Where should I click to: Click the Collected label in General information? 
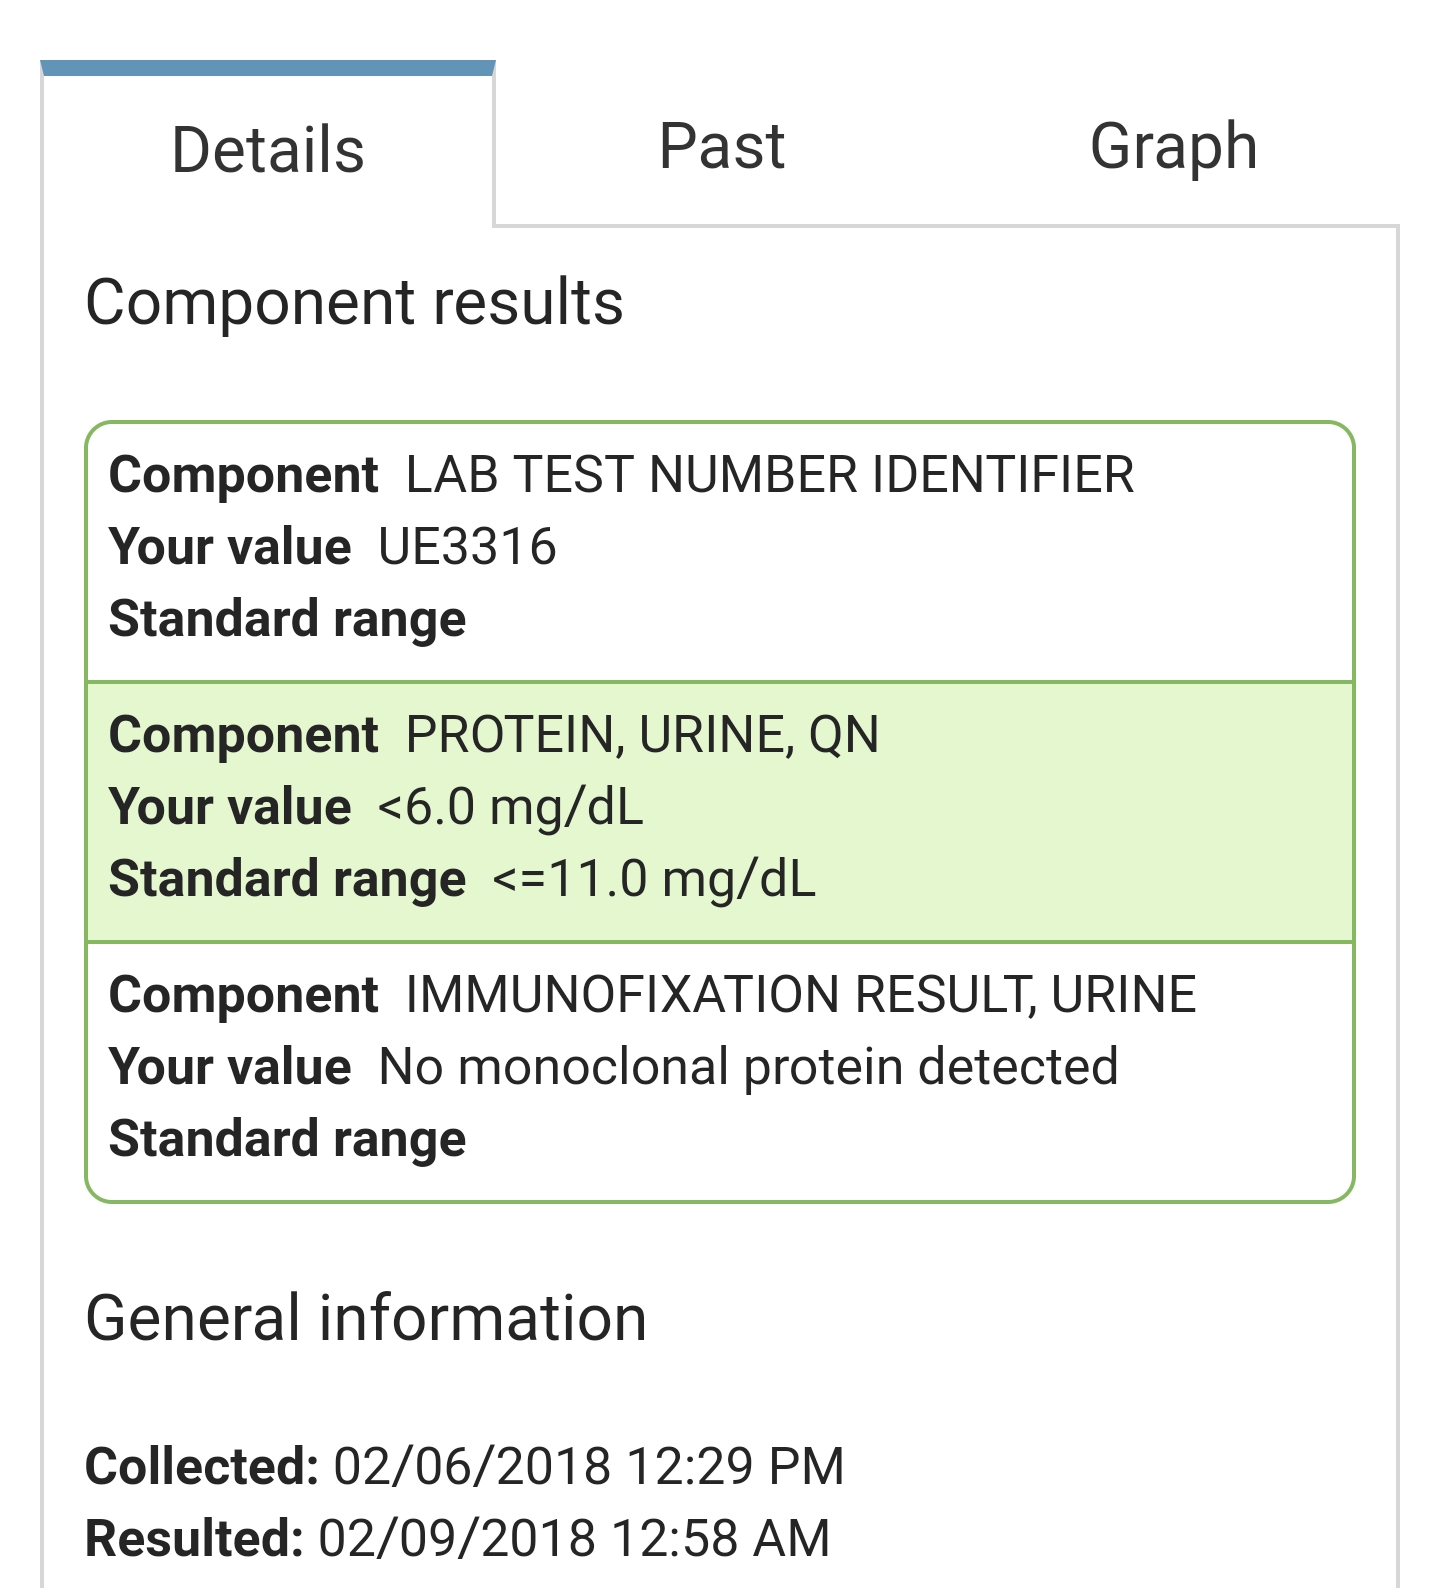pos(202,1466)
